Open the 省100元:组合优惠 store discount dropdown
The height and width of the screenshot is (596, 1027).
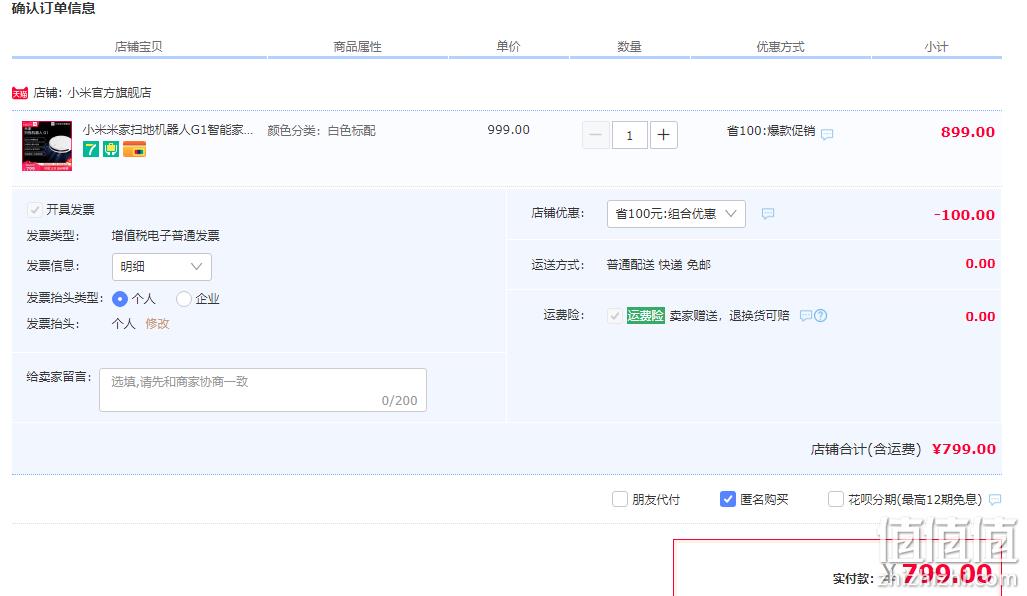pyautogui.click(x=676, y=214)
